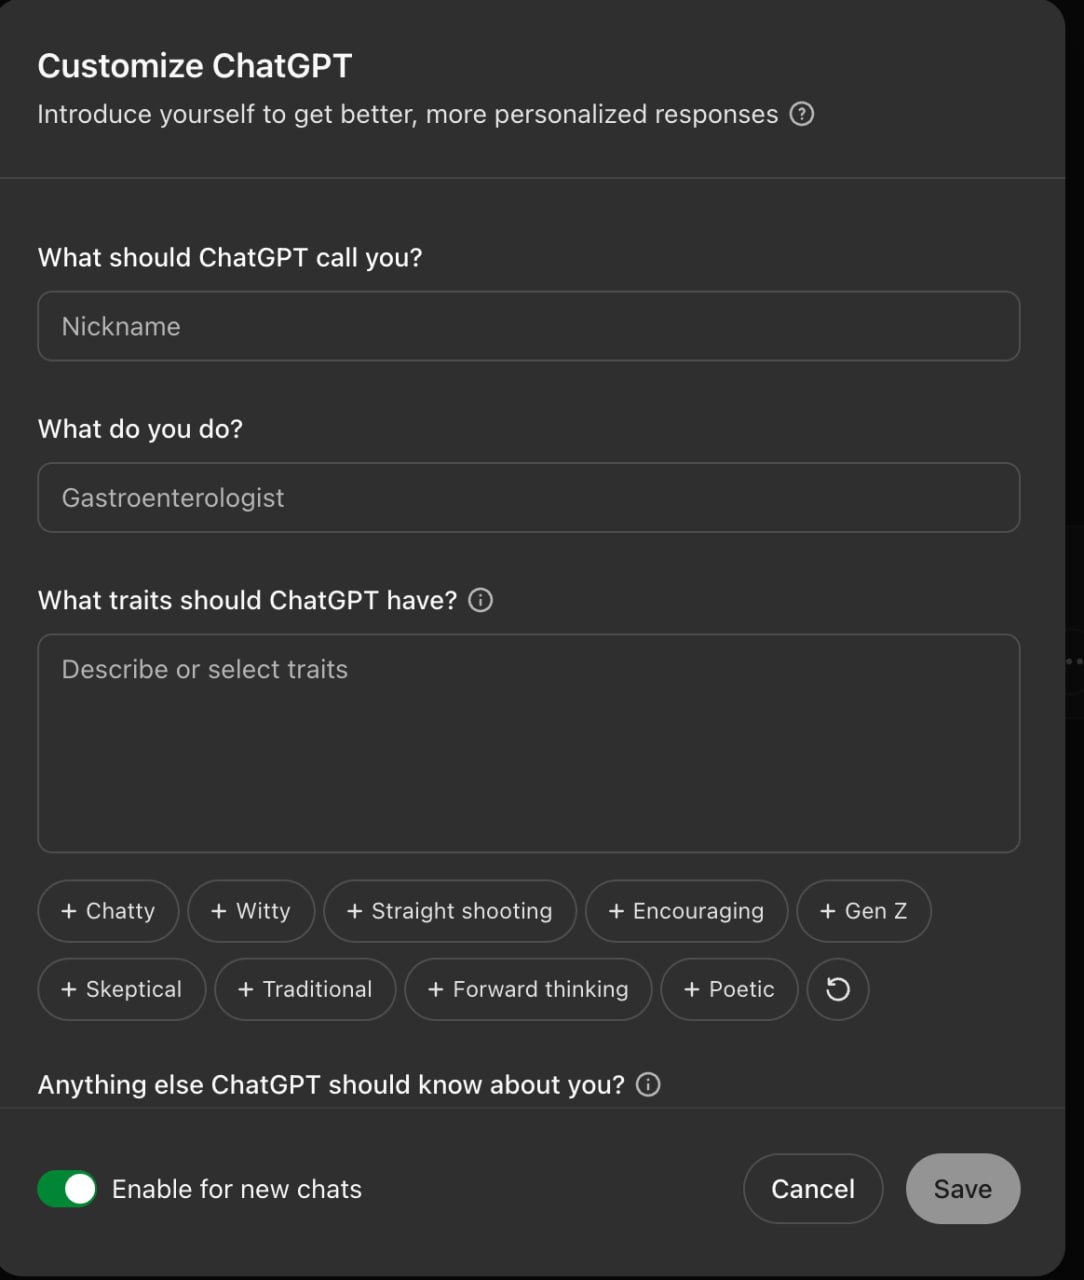Screen dimensions: 1084x1280
Task: Add the Forward thinking trait
Action: 528,989
